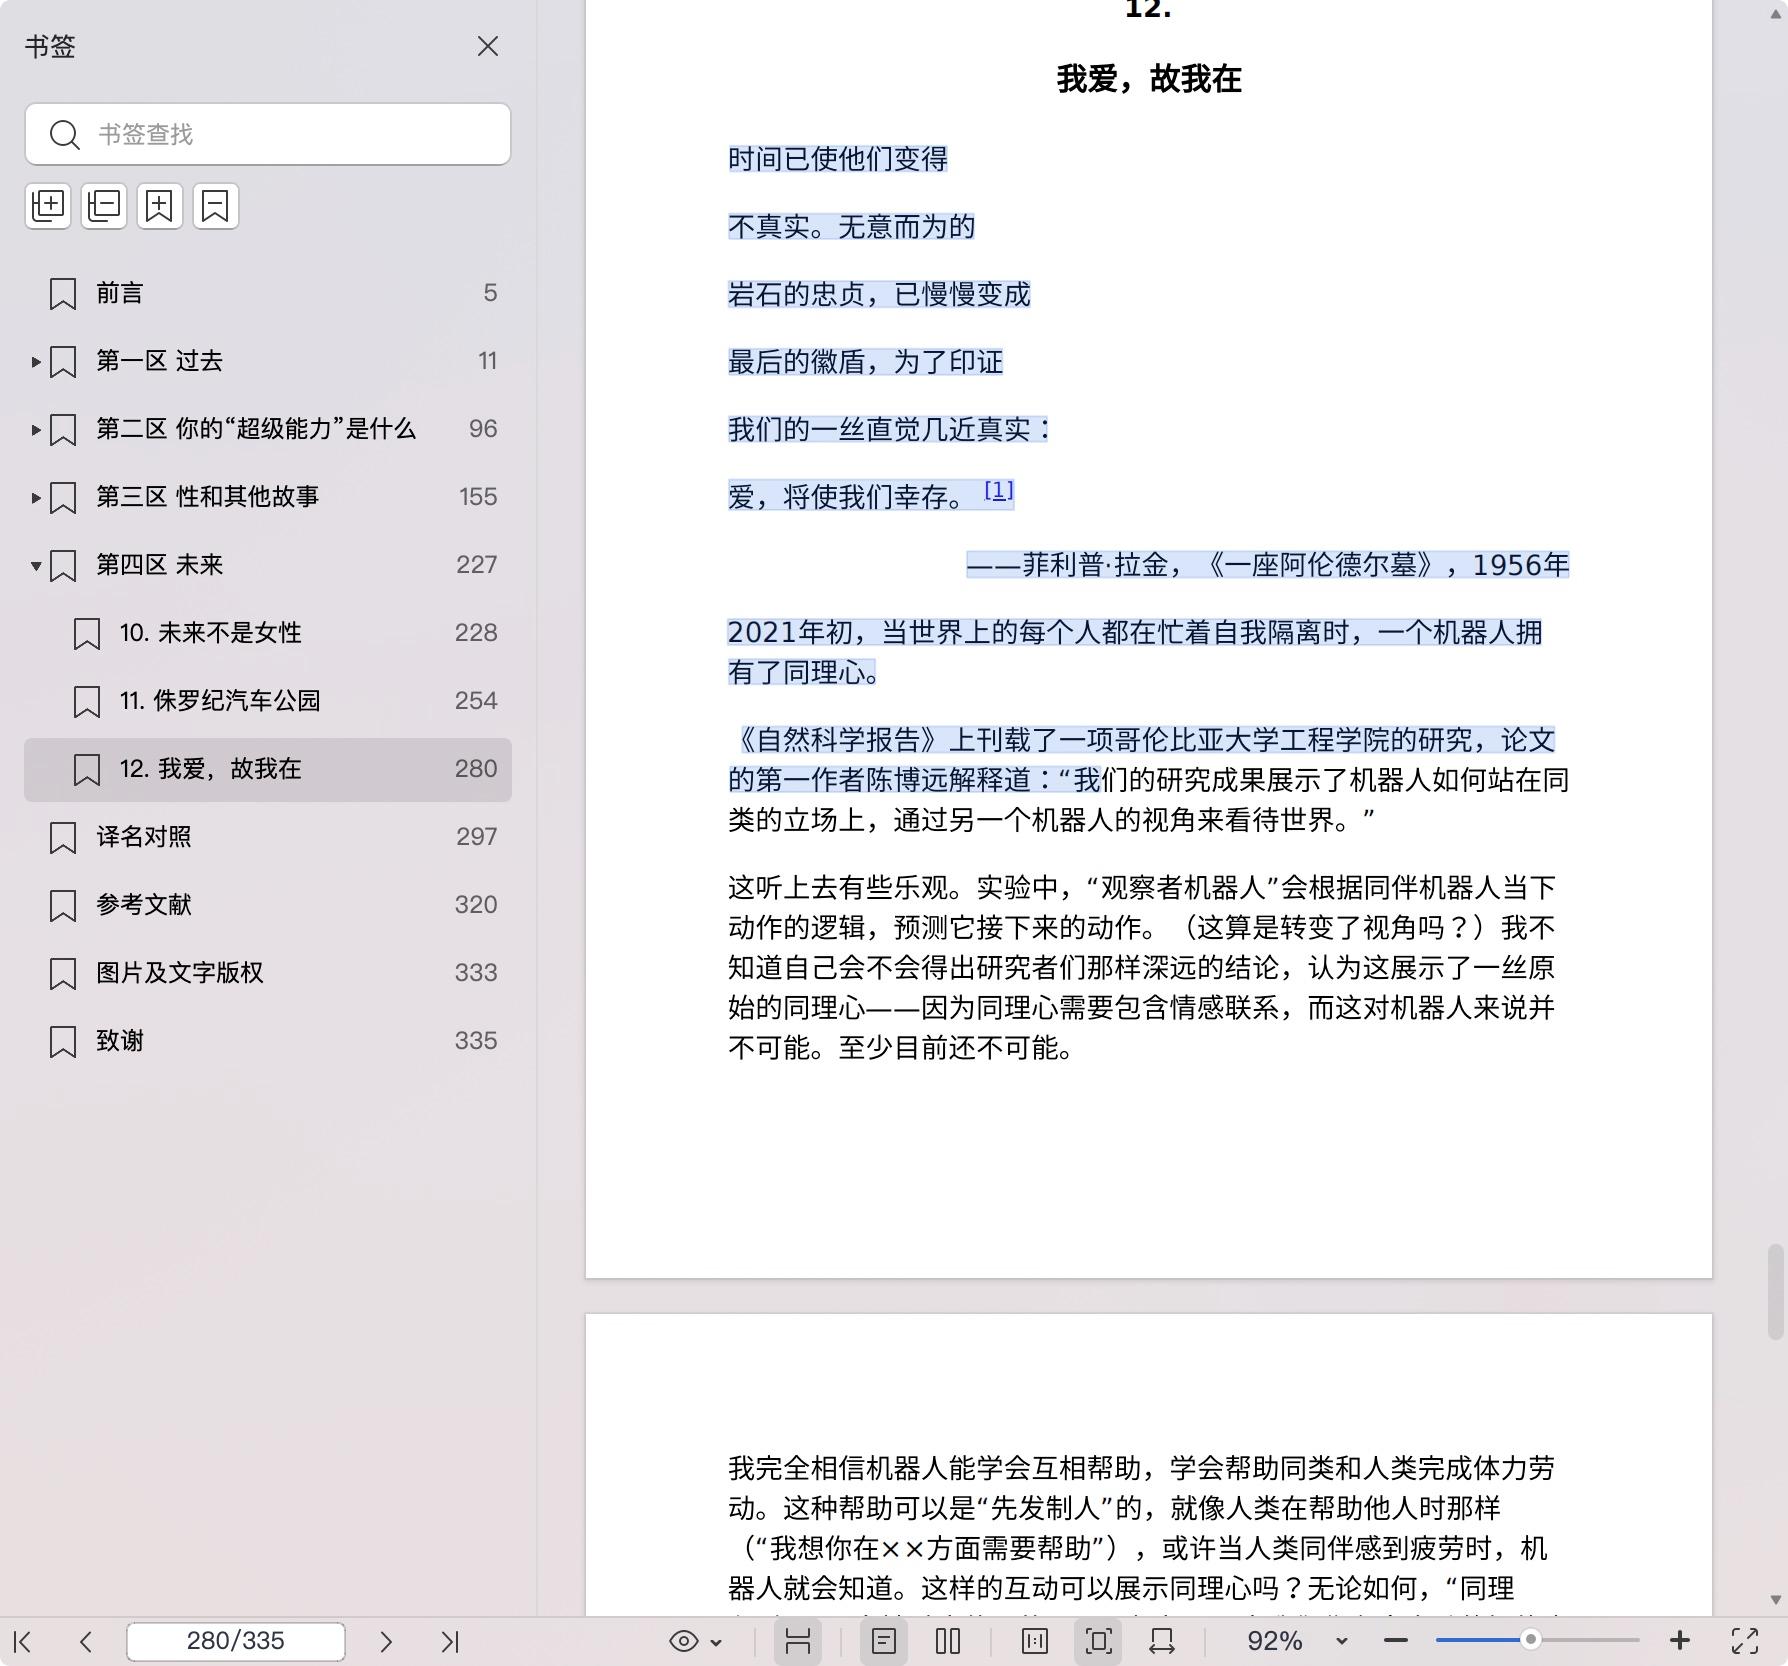Screen dimensions: 1788x1666
Task: Go to bookmark 10. 未来不是女性
Action: tap(268, 633)
